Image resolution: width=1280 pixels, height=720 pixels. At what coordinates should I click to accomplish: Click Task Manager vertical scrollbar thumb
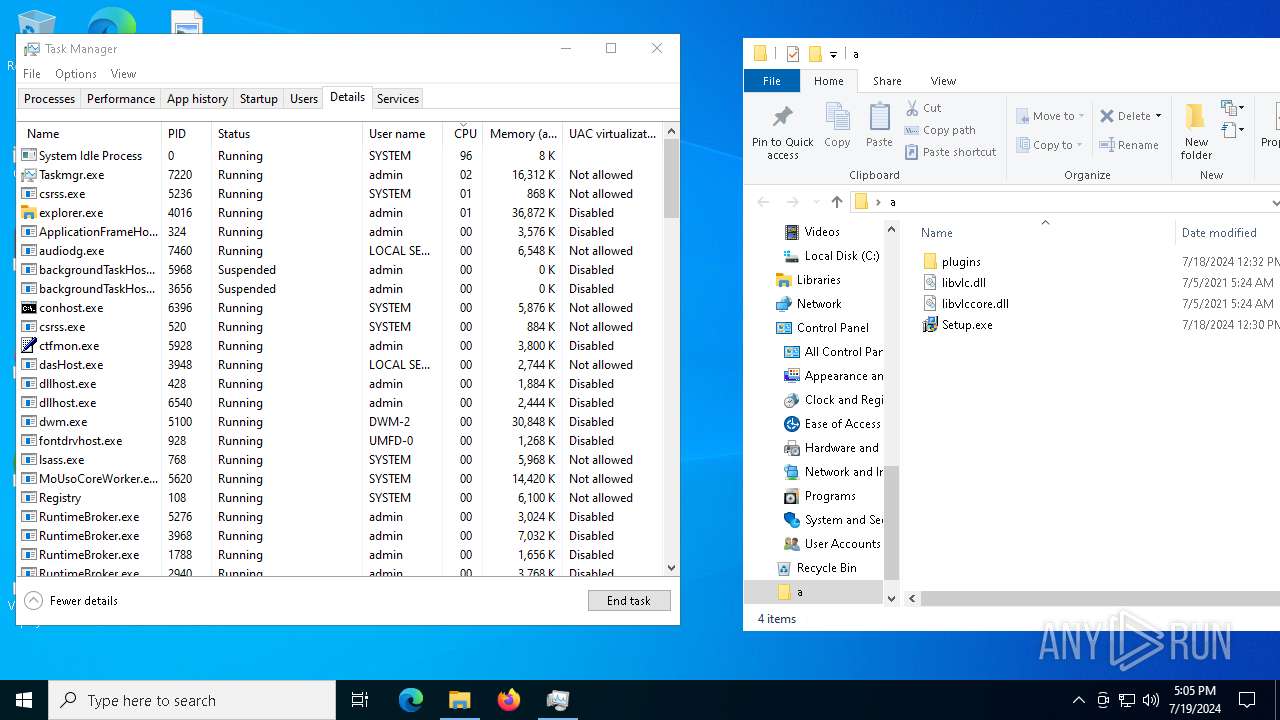point(672,178)
